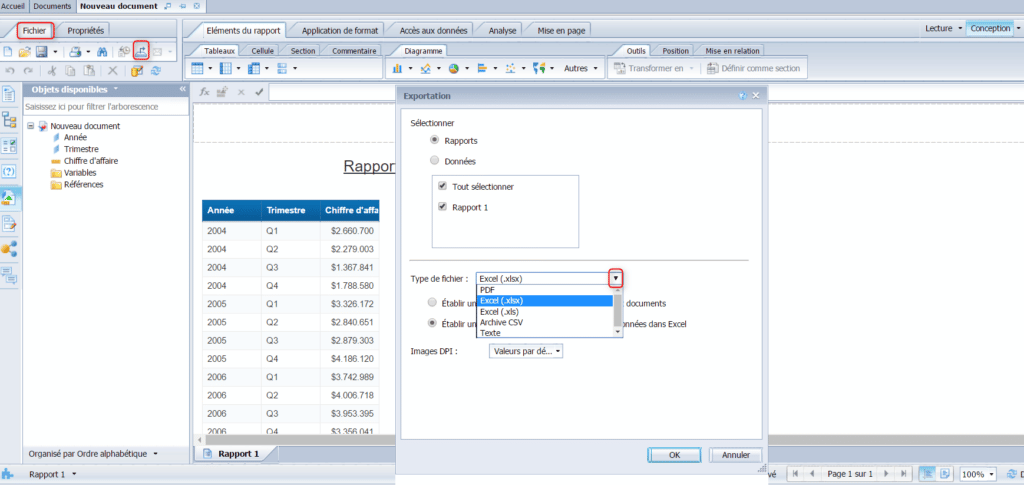The height and width of the screenshot is (485, 1024).
Task: Insert vertical table icon in Tableaux
Action: click(198, 68)
